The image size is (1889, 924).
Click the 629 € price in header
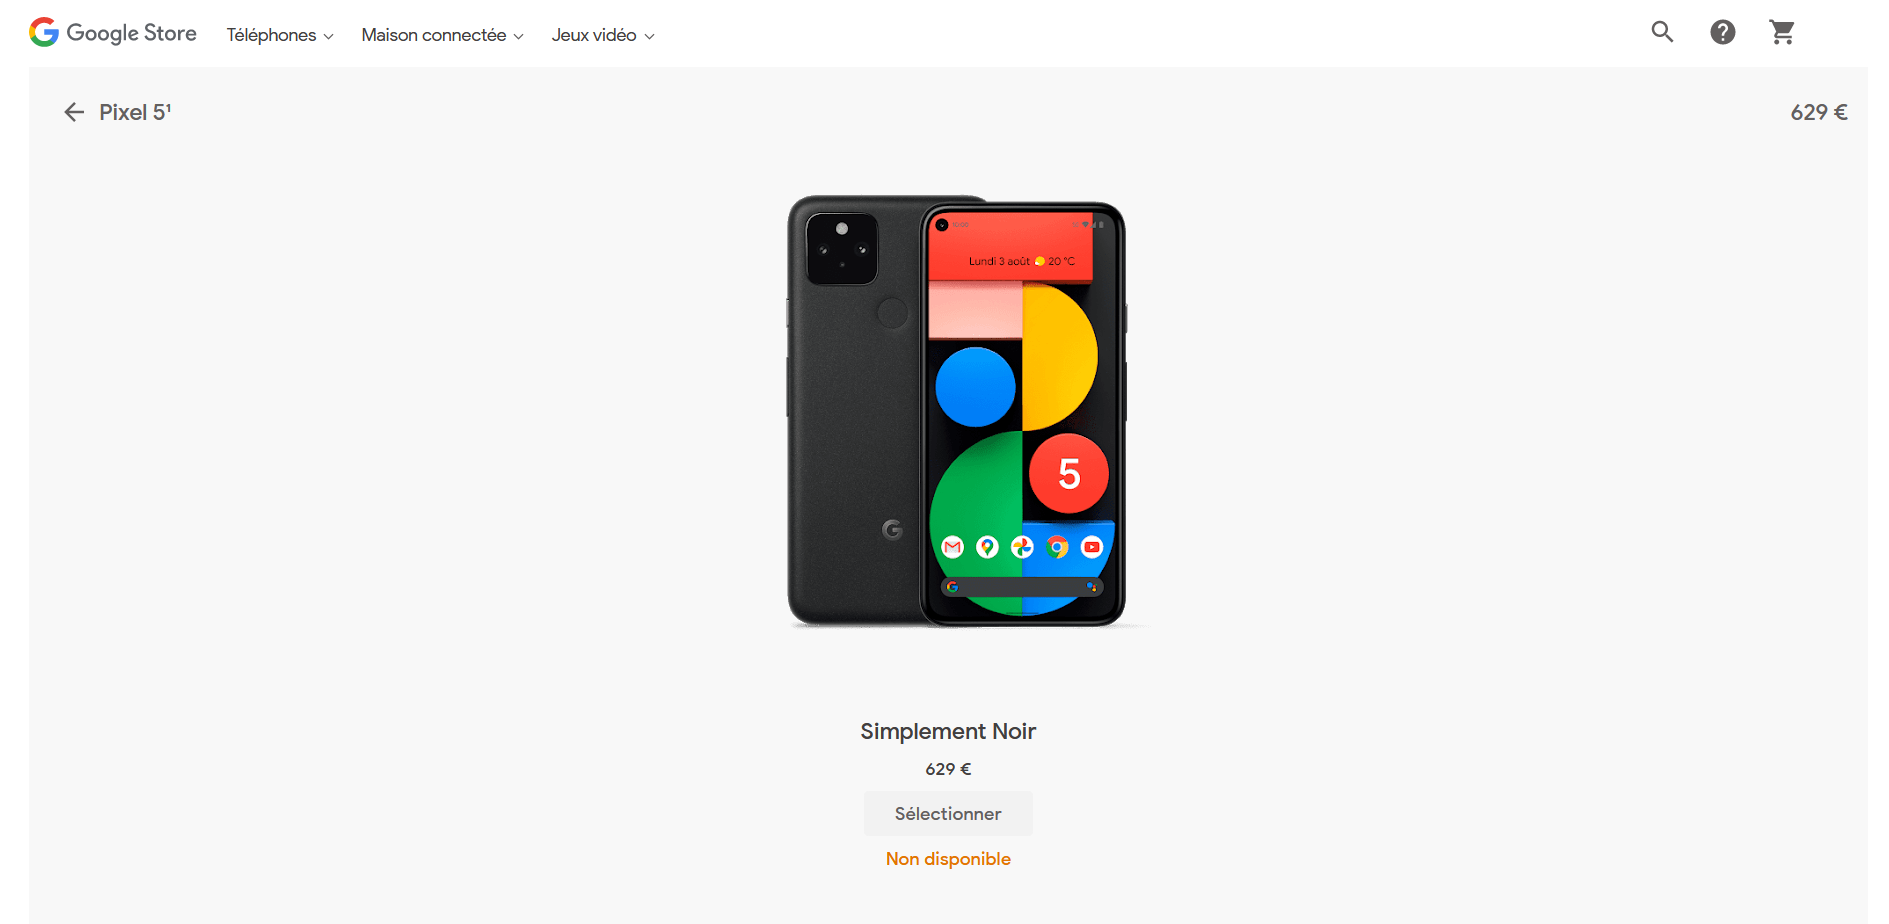(1819, 112)
